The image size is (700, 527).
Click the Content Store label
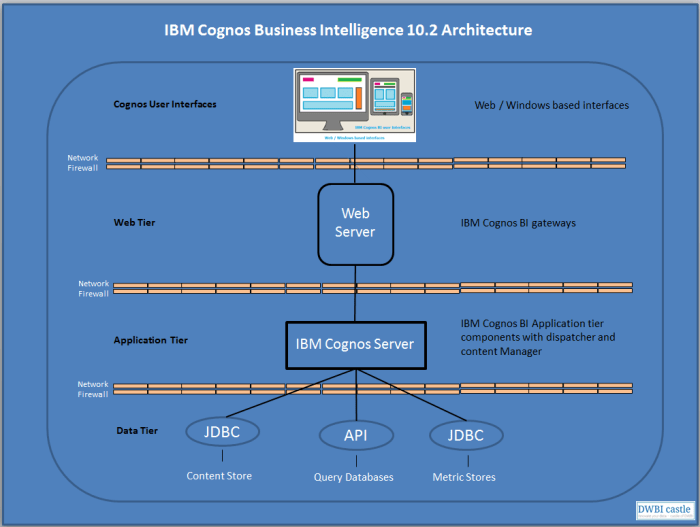click(x=219, y=476)
